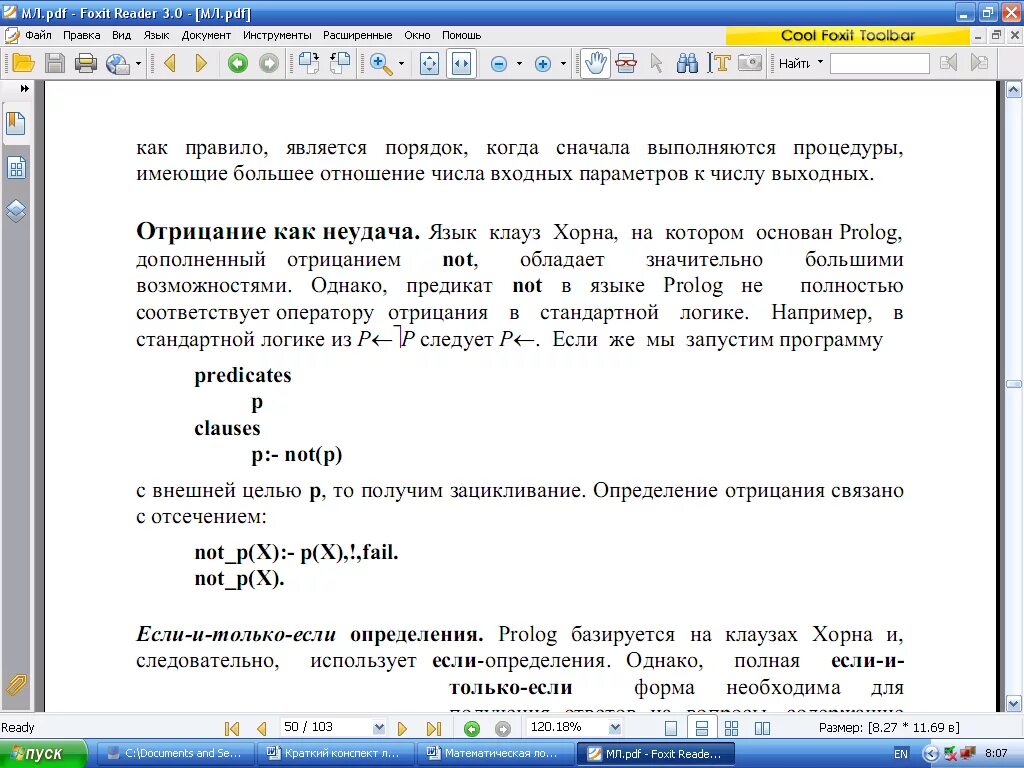Image resolution: width=1024 pixels, height=768 pixels.
Task: Open the Вид menu
Action: tap(121, 35)
